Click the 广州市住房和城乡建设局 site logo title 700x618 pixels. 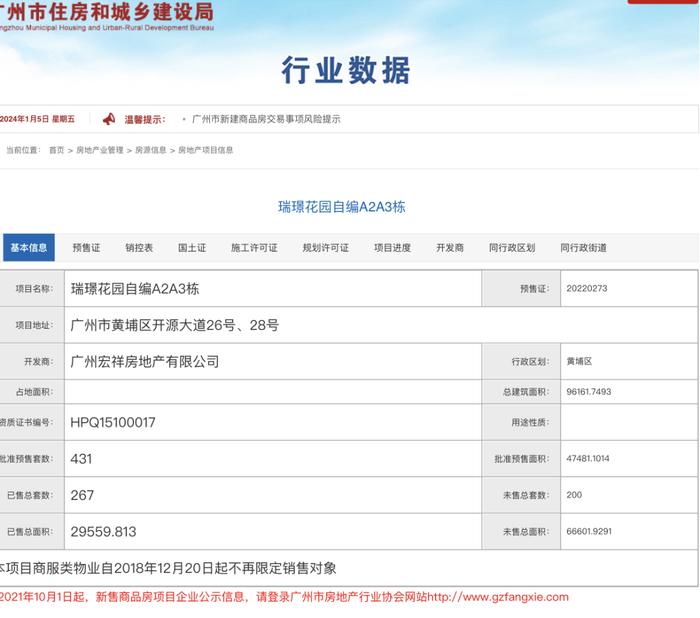(107, 12)
